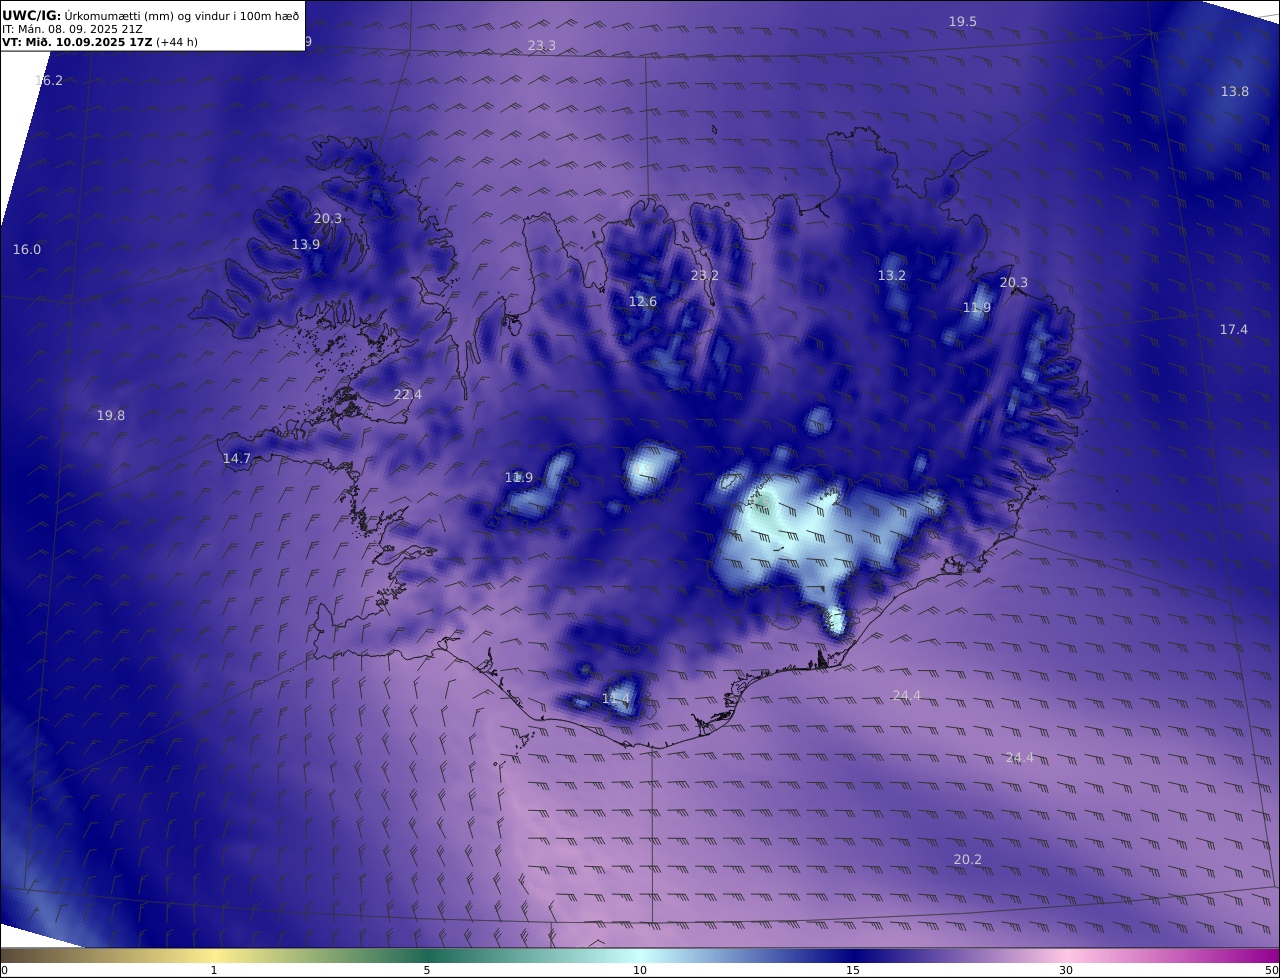This screenshot has height=978, width=1280.
Task: Click the color bar at the 10 mark
Action: click(x=640, y=955)
